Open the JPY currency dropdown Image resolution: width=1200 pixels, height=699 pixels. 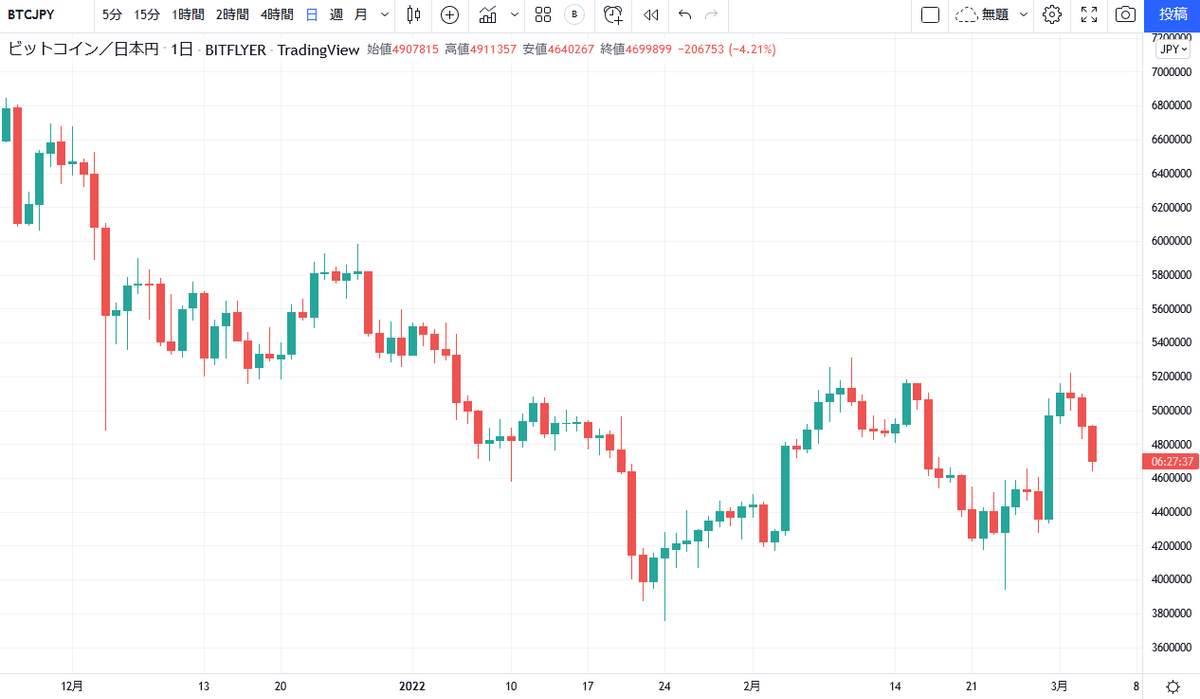[x=1171, y=49]
